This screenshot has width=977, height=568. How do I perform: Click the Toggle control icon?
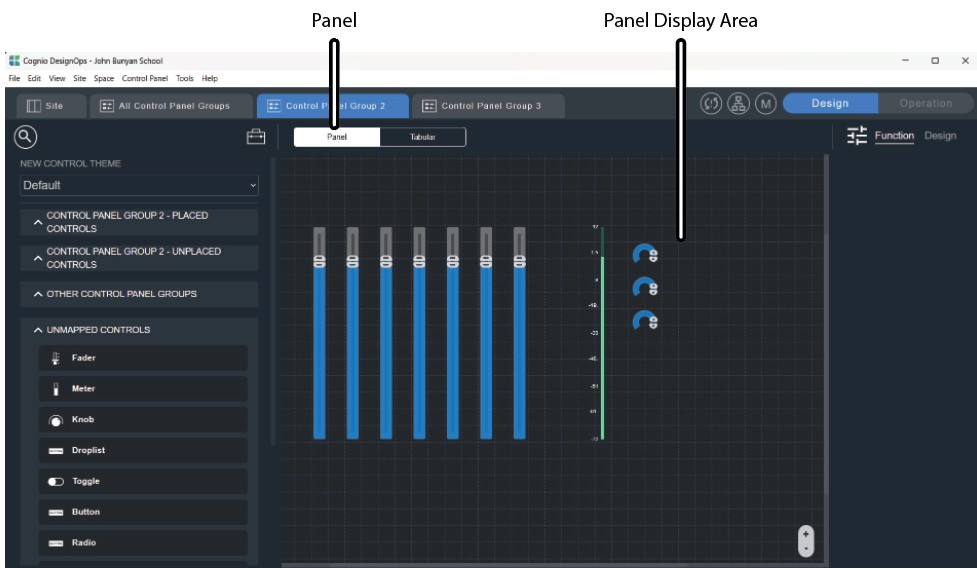click(x=55, y=481)
